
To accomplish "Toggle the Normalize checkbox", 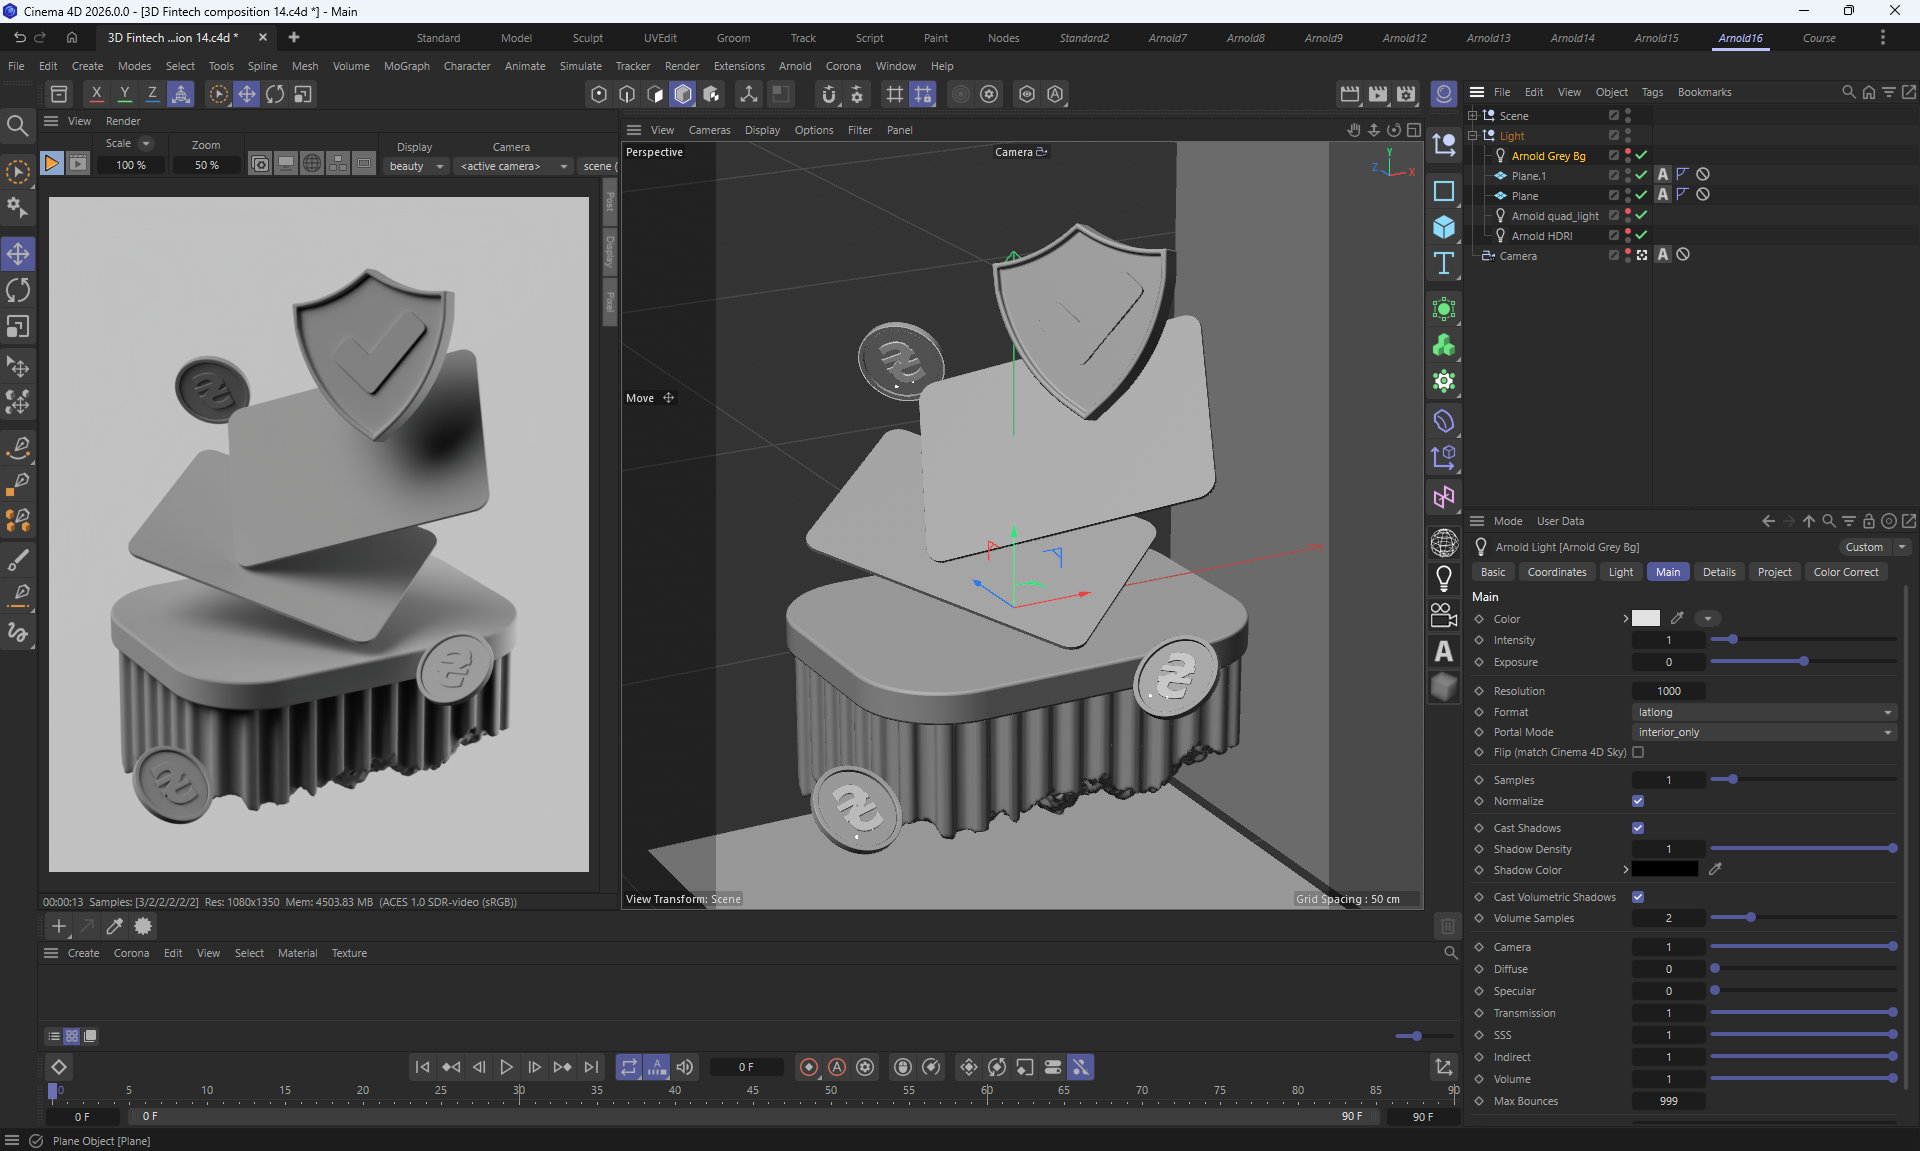I will click(1638, 801).
